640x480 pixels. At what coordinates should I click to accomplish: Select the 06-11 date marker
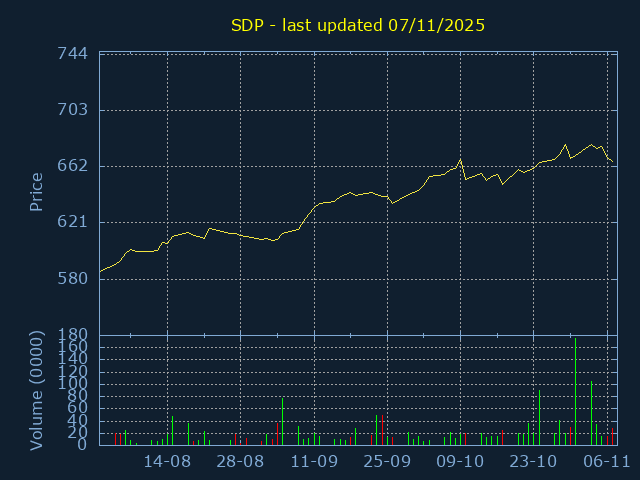pyautogui.click(x=606, y=462)
